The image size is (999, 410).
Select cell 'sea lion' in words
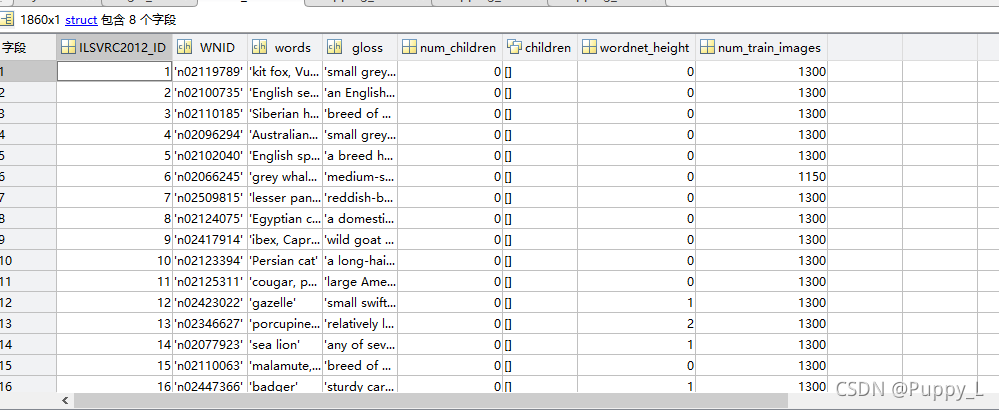point(285,344)
